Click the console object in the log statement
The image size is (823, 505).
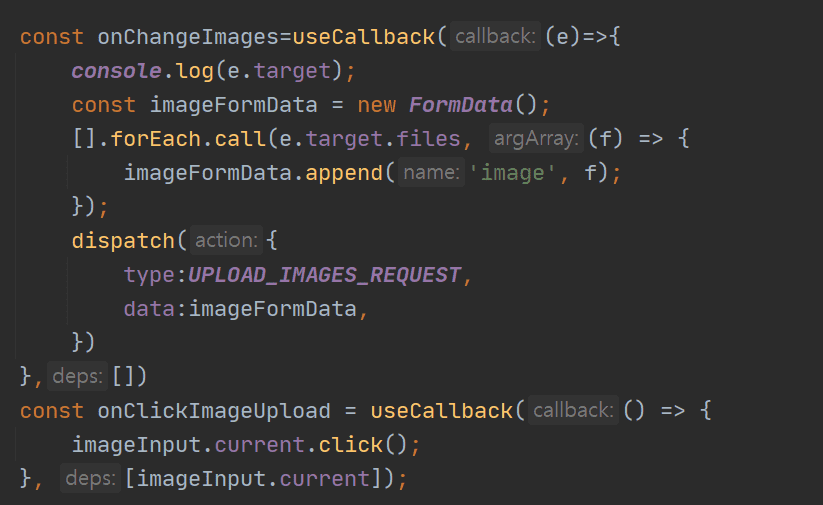coord(110,71)
